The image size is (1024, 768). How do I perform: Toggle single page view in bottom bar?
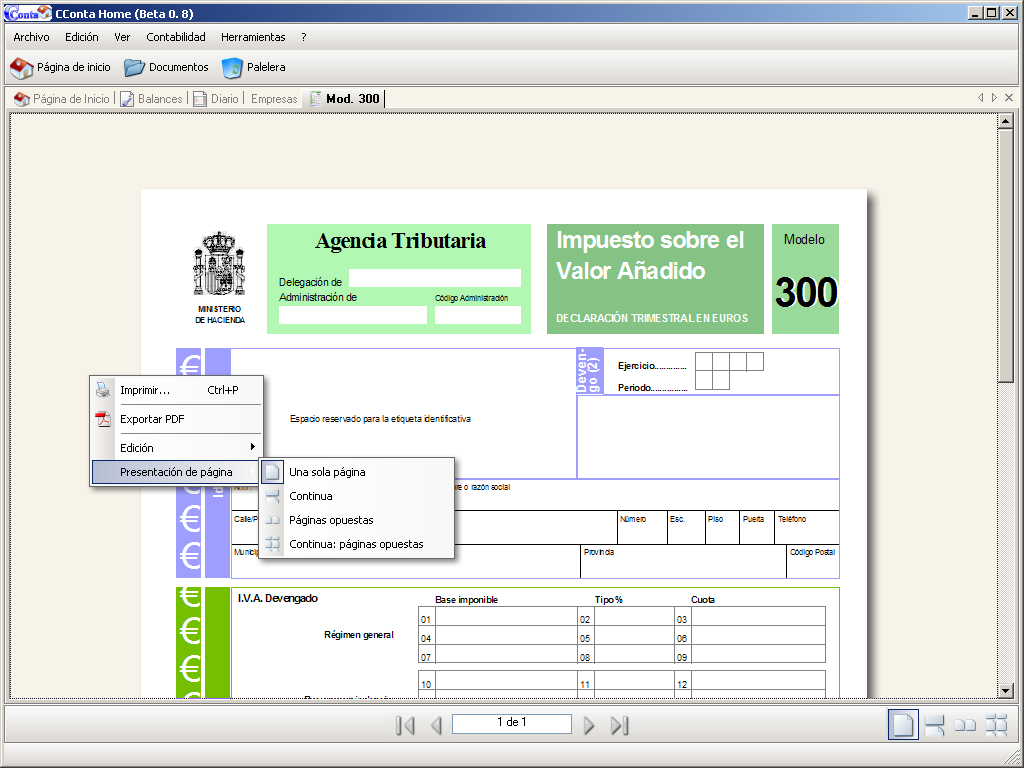click(903, 725)
